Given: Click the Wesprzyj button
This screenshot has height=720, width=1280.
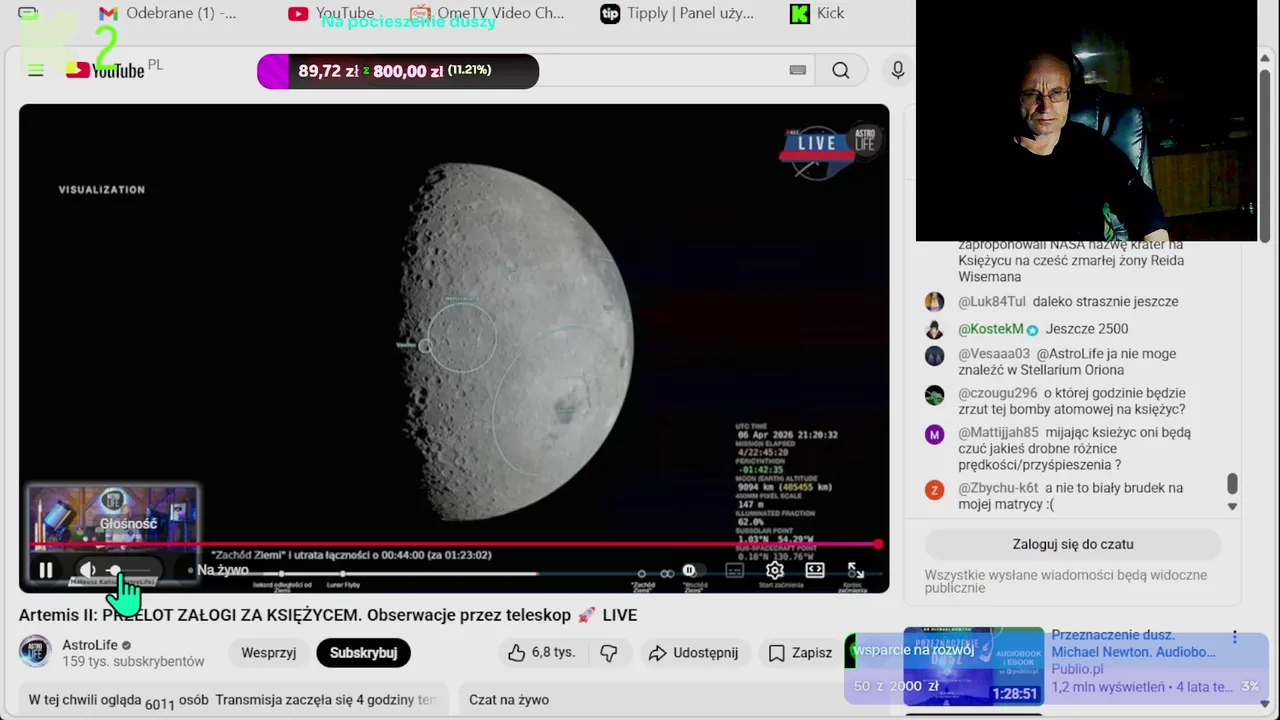Looking at the screenshot, I should 269,653.
